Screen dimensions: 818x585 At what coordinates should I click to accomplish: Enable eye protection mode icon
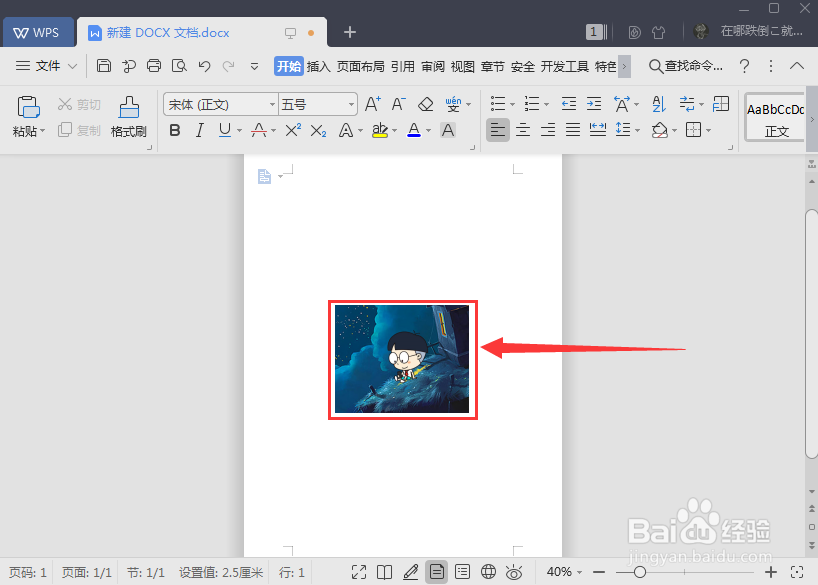[x=514, y=572]
